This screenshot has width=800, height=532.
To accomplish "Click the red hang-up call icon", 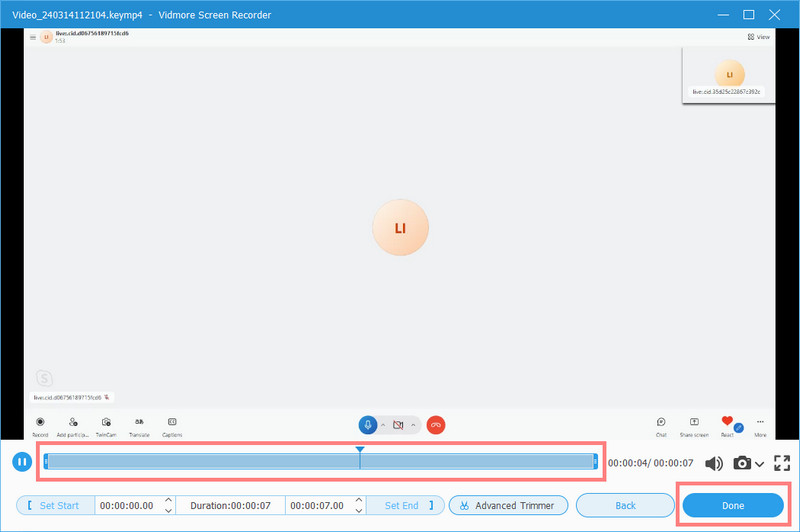I will click(436, 424).
